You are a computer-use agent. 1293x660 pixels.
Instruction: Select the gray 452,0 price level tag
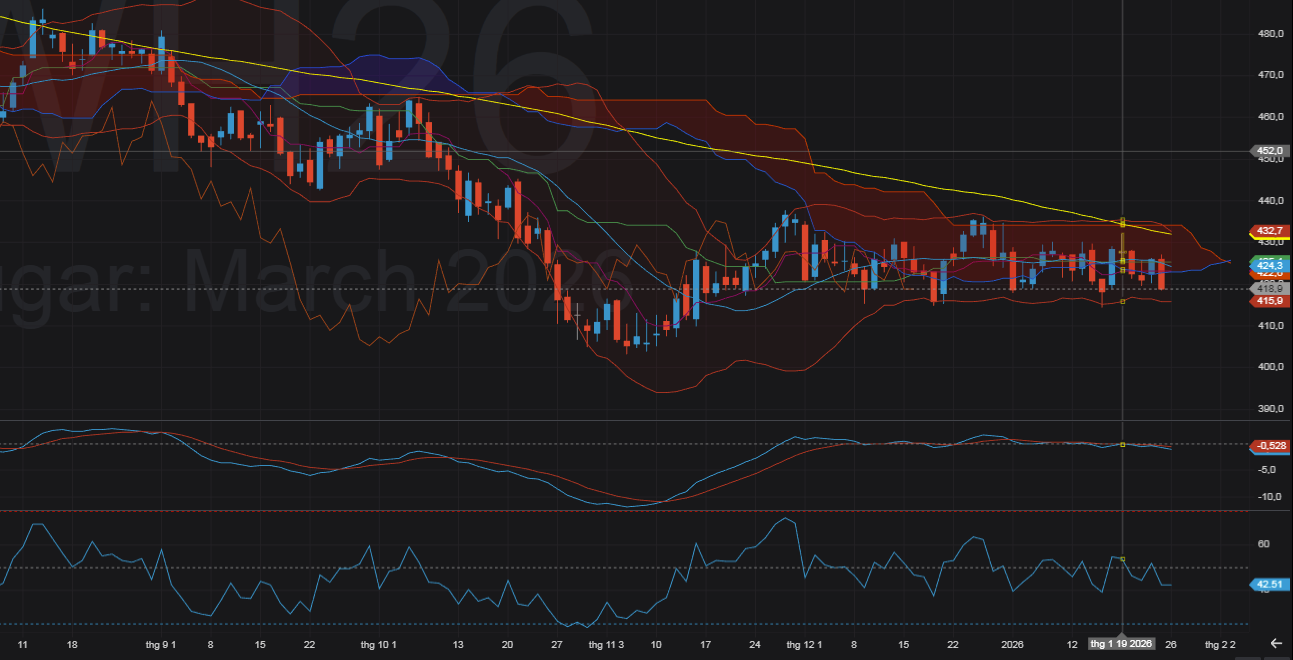(x=1270, y=152)
